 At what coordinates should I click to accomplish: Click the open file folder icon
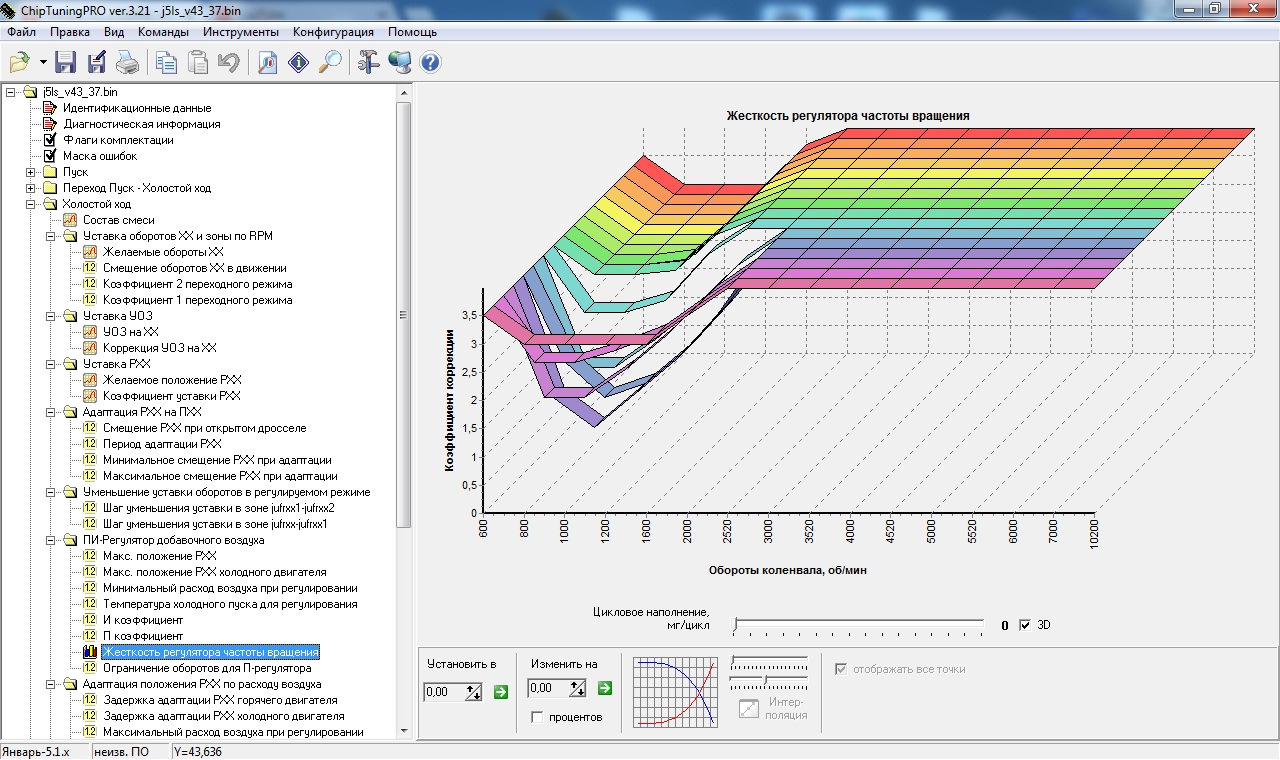19,63
